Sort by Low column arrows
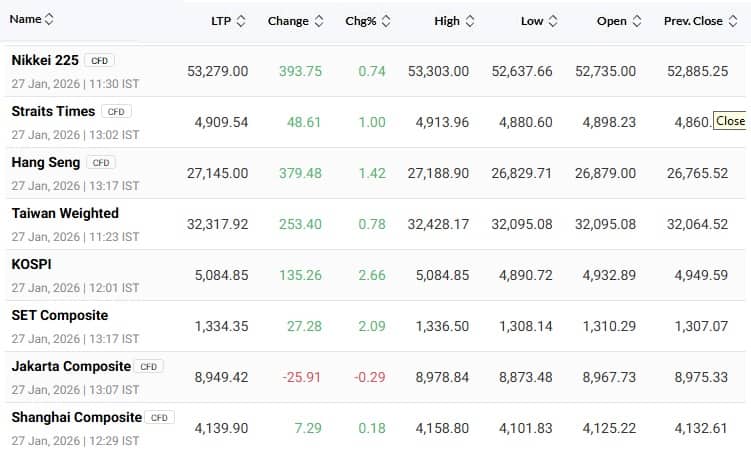The image size is (751, 453). [x=553, y=21]
